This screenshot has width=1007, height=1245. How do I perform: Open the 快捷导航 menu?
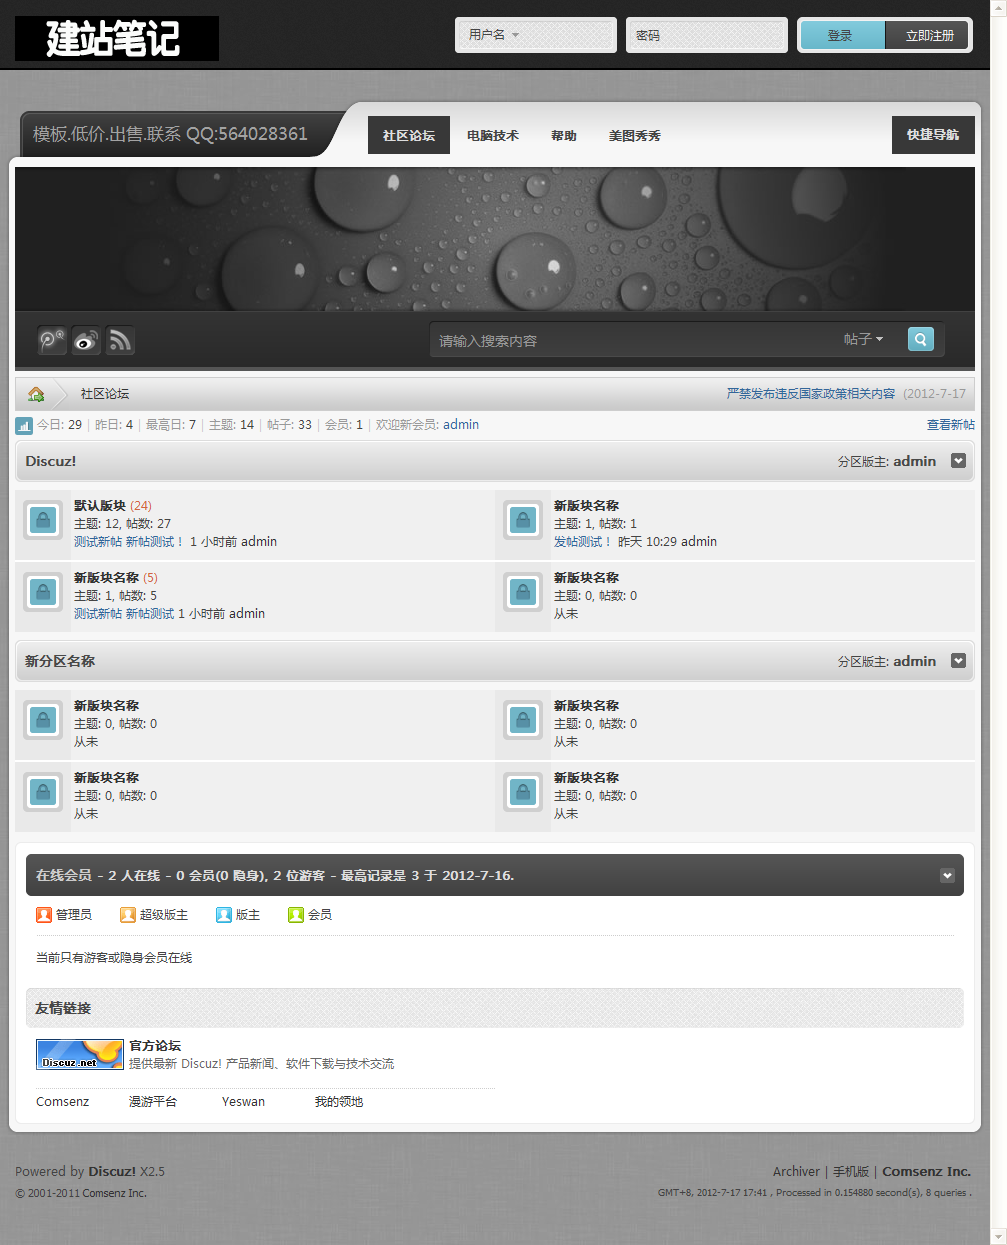click(932, 134)
